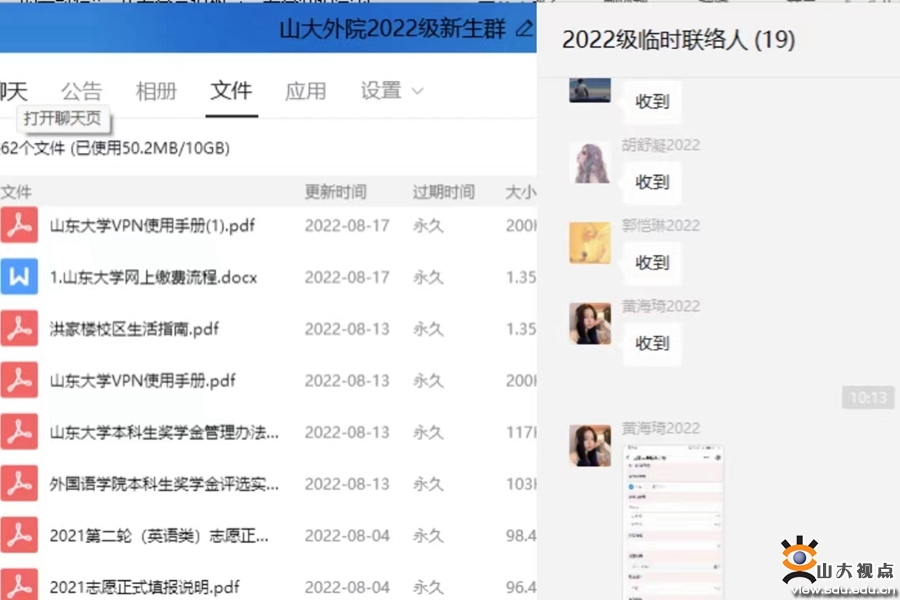Switch to the 公告 tab

tap(81, 91)
